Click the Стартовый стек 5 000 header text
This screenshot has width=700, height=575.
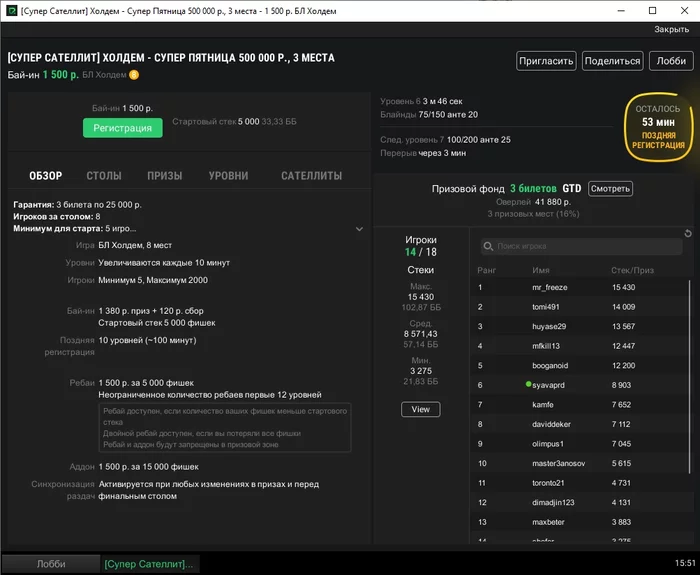click(234, 122)
